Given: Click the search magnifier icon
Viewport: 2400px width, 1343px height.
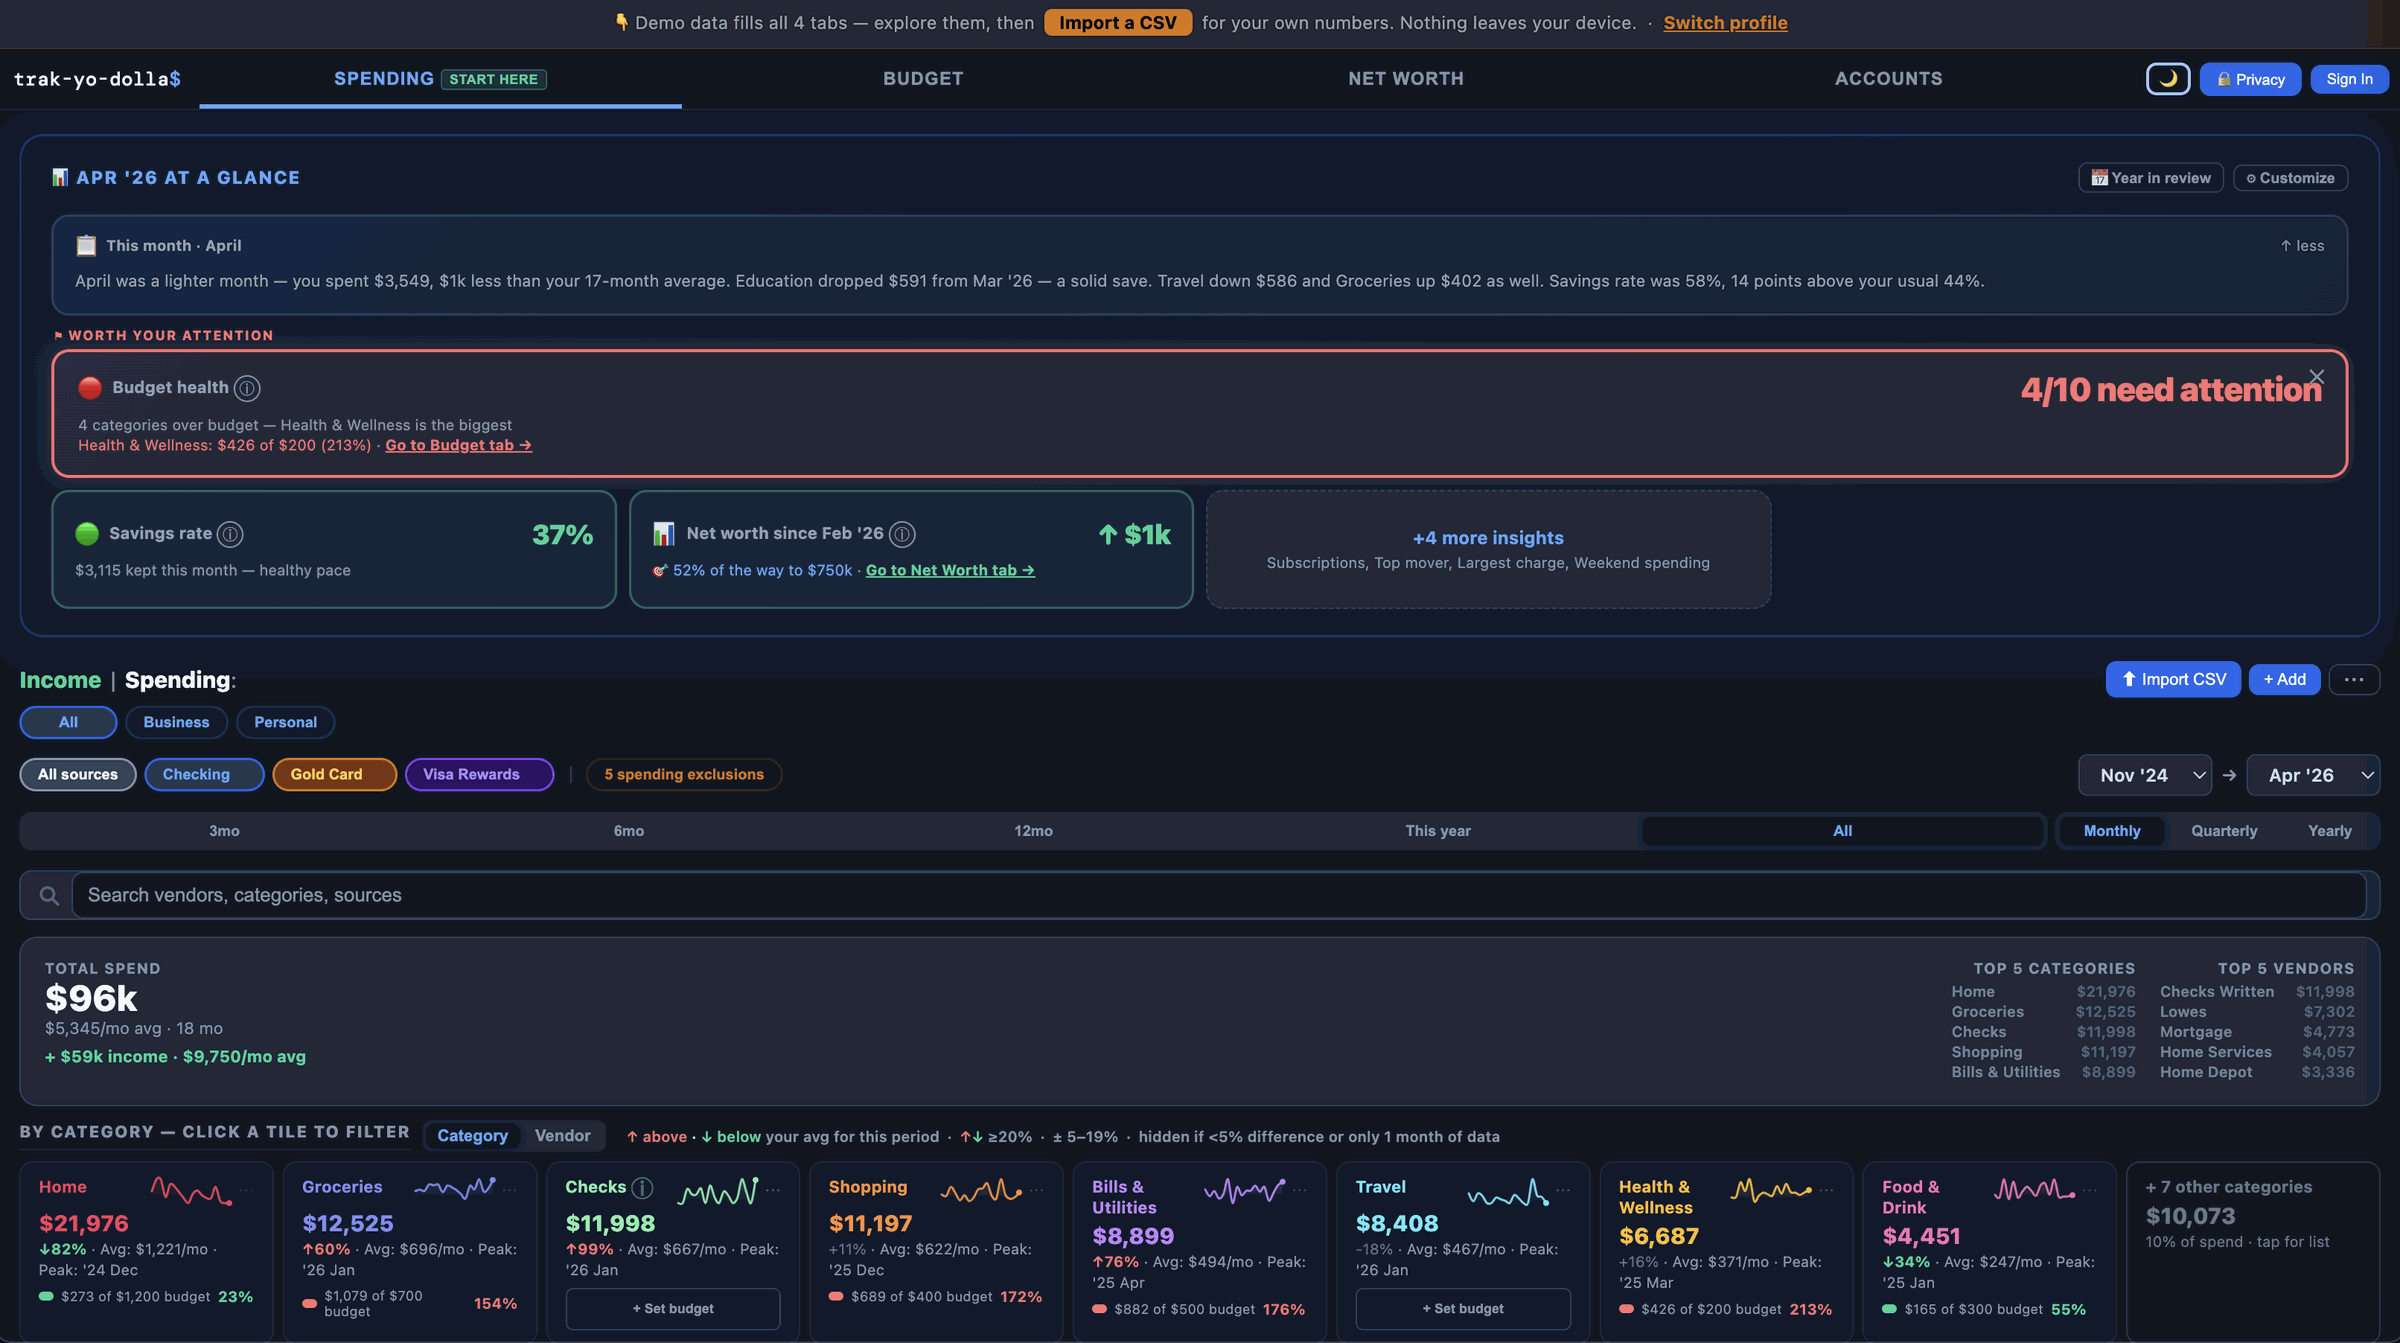Looking at the screenshot, I should pyautogui.click(x=48, y=895).
